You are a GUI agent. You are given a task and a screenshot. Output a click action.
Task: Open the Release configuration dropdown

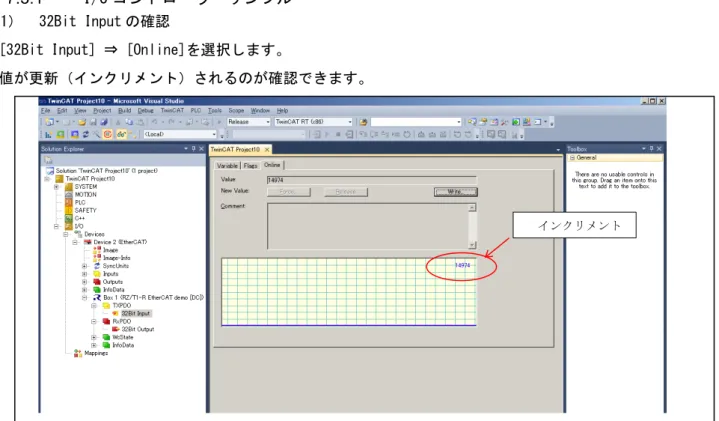pyautogui.click(x=249, y=122)
